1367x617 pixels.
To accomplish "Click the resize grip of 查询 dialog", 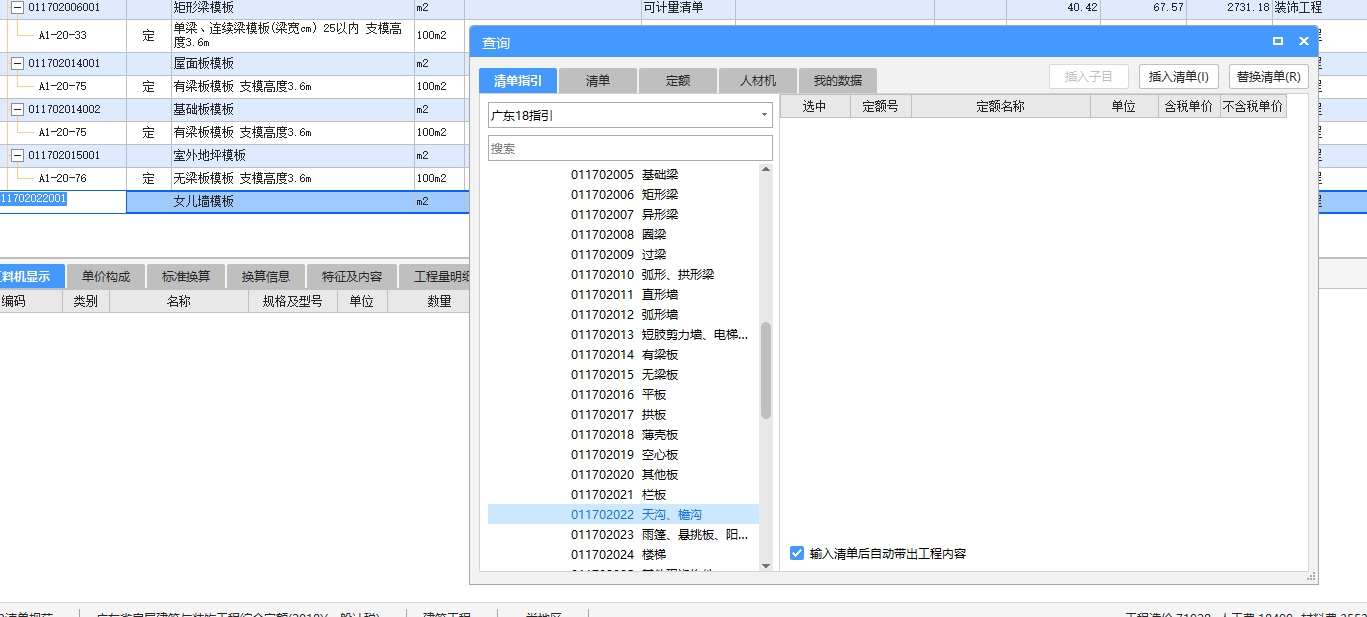I will point(1311,577).
